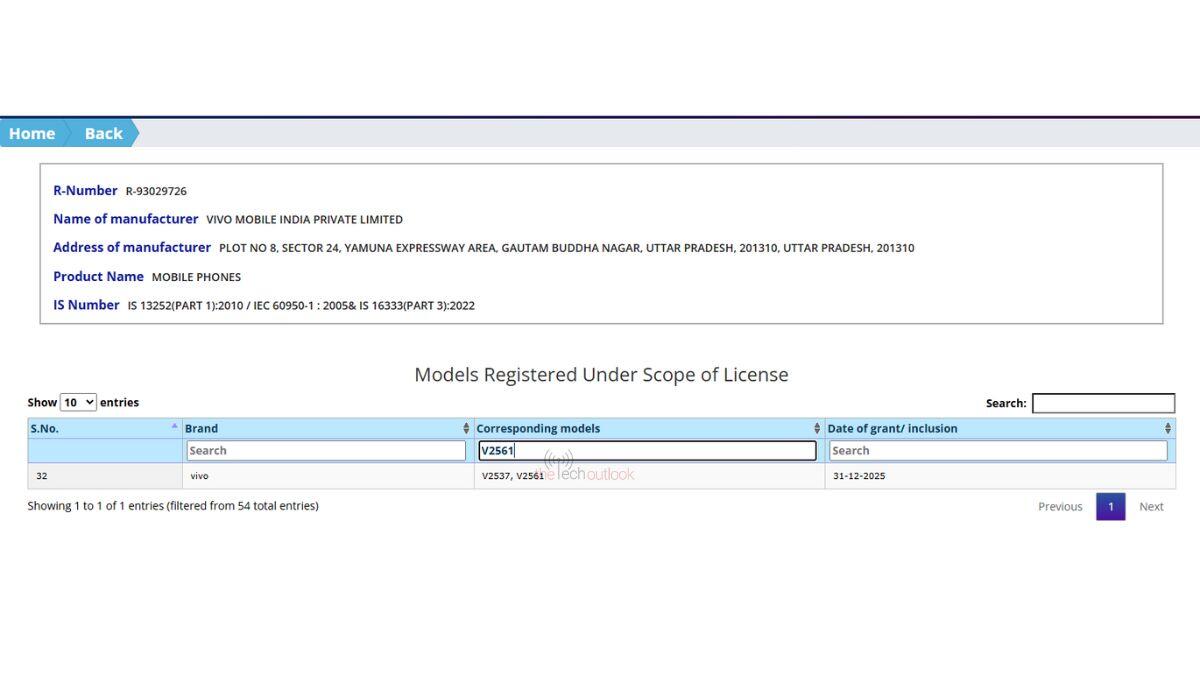Screen dimensions: 1200x675
Task: Click the S.No. column sort arrow
Action: (x=174, y=427)
